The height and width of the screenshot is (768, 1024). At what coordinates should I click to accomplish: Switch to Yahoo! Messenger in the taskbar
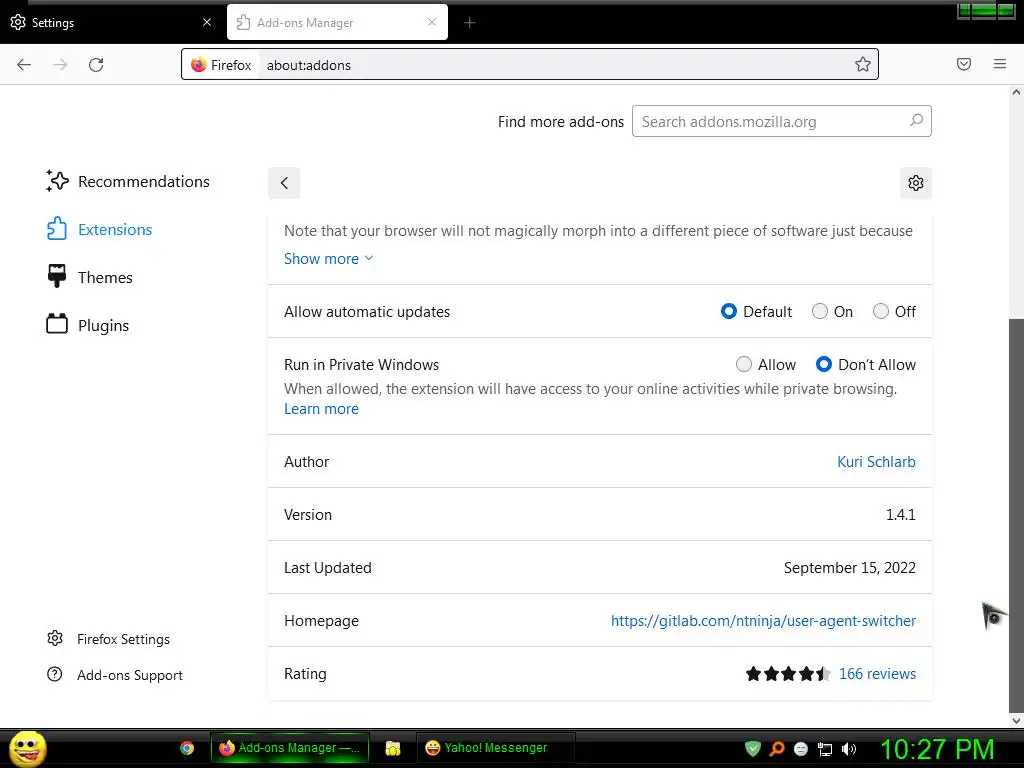coord(495,748)
